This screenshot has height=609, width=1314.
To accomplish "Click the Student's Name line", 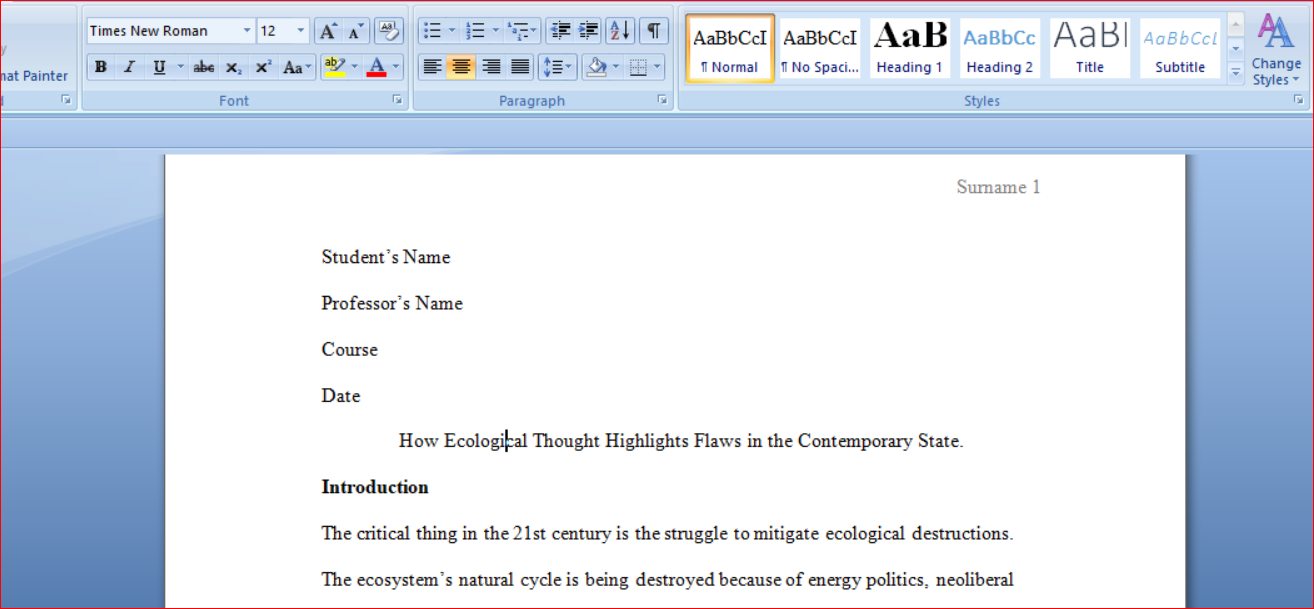I will tap(386, 257).
